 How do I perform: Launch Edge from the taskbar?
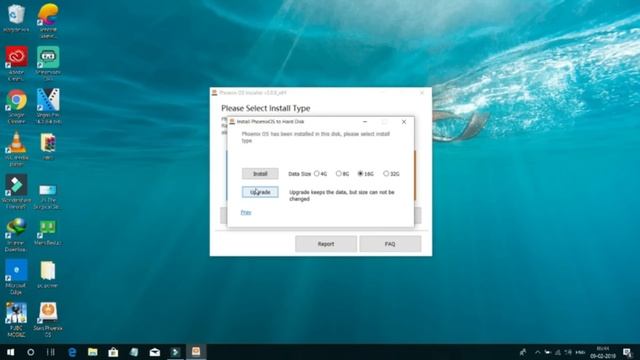[72, 352]
